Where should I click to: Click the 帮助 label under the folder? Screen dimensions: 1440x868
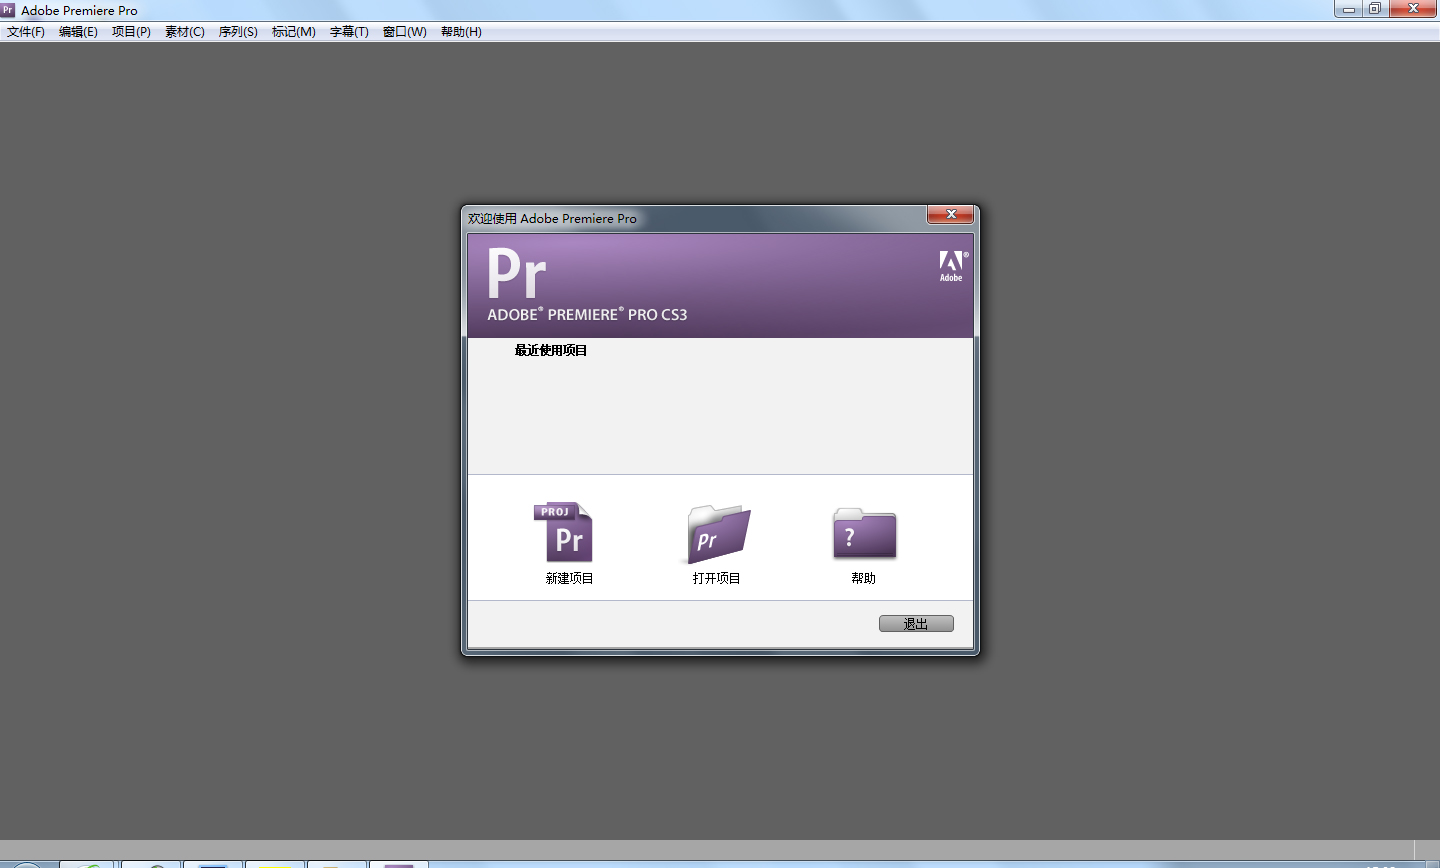[864, 578]
